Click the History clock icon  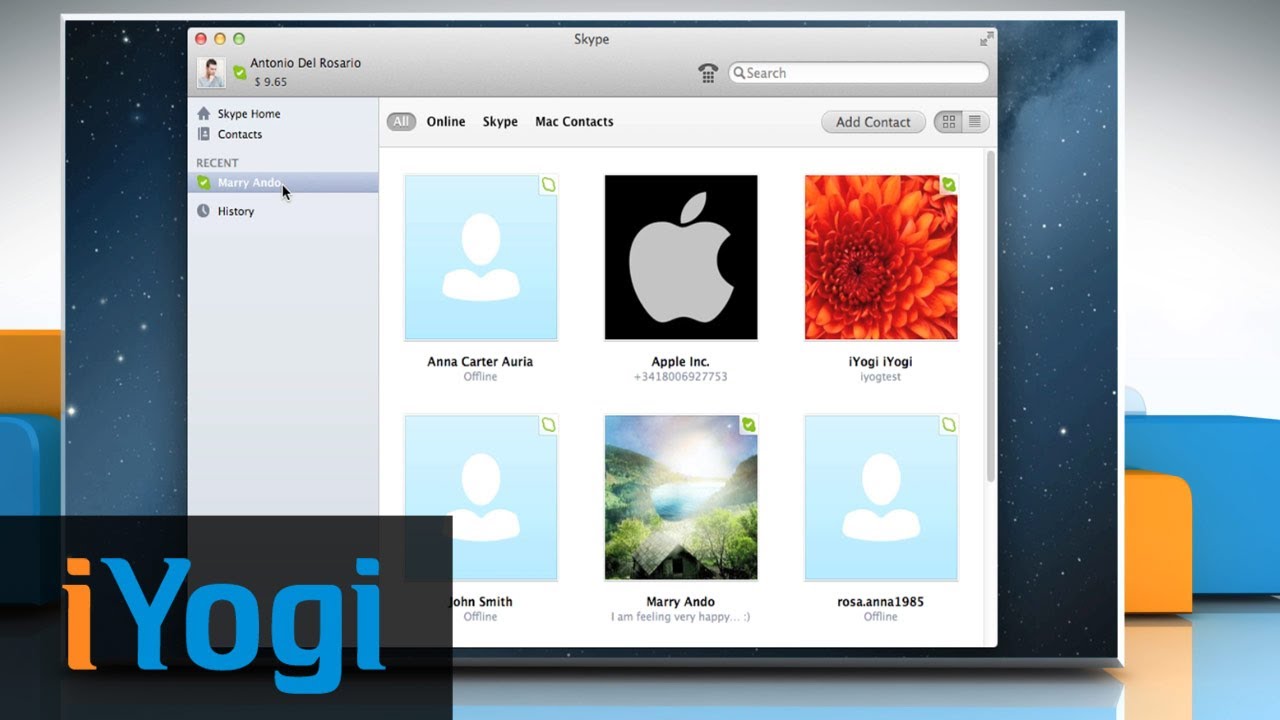(204, 211)
